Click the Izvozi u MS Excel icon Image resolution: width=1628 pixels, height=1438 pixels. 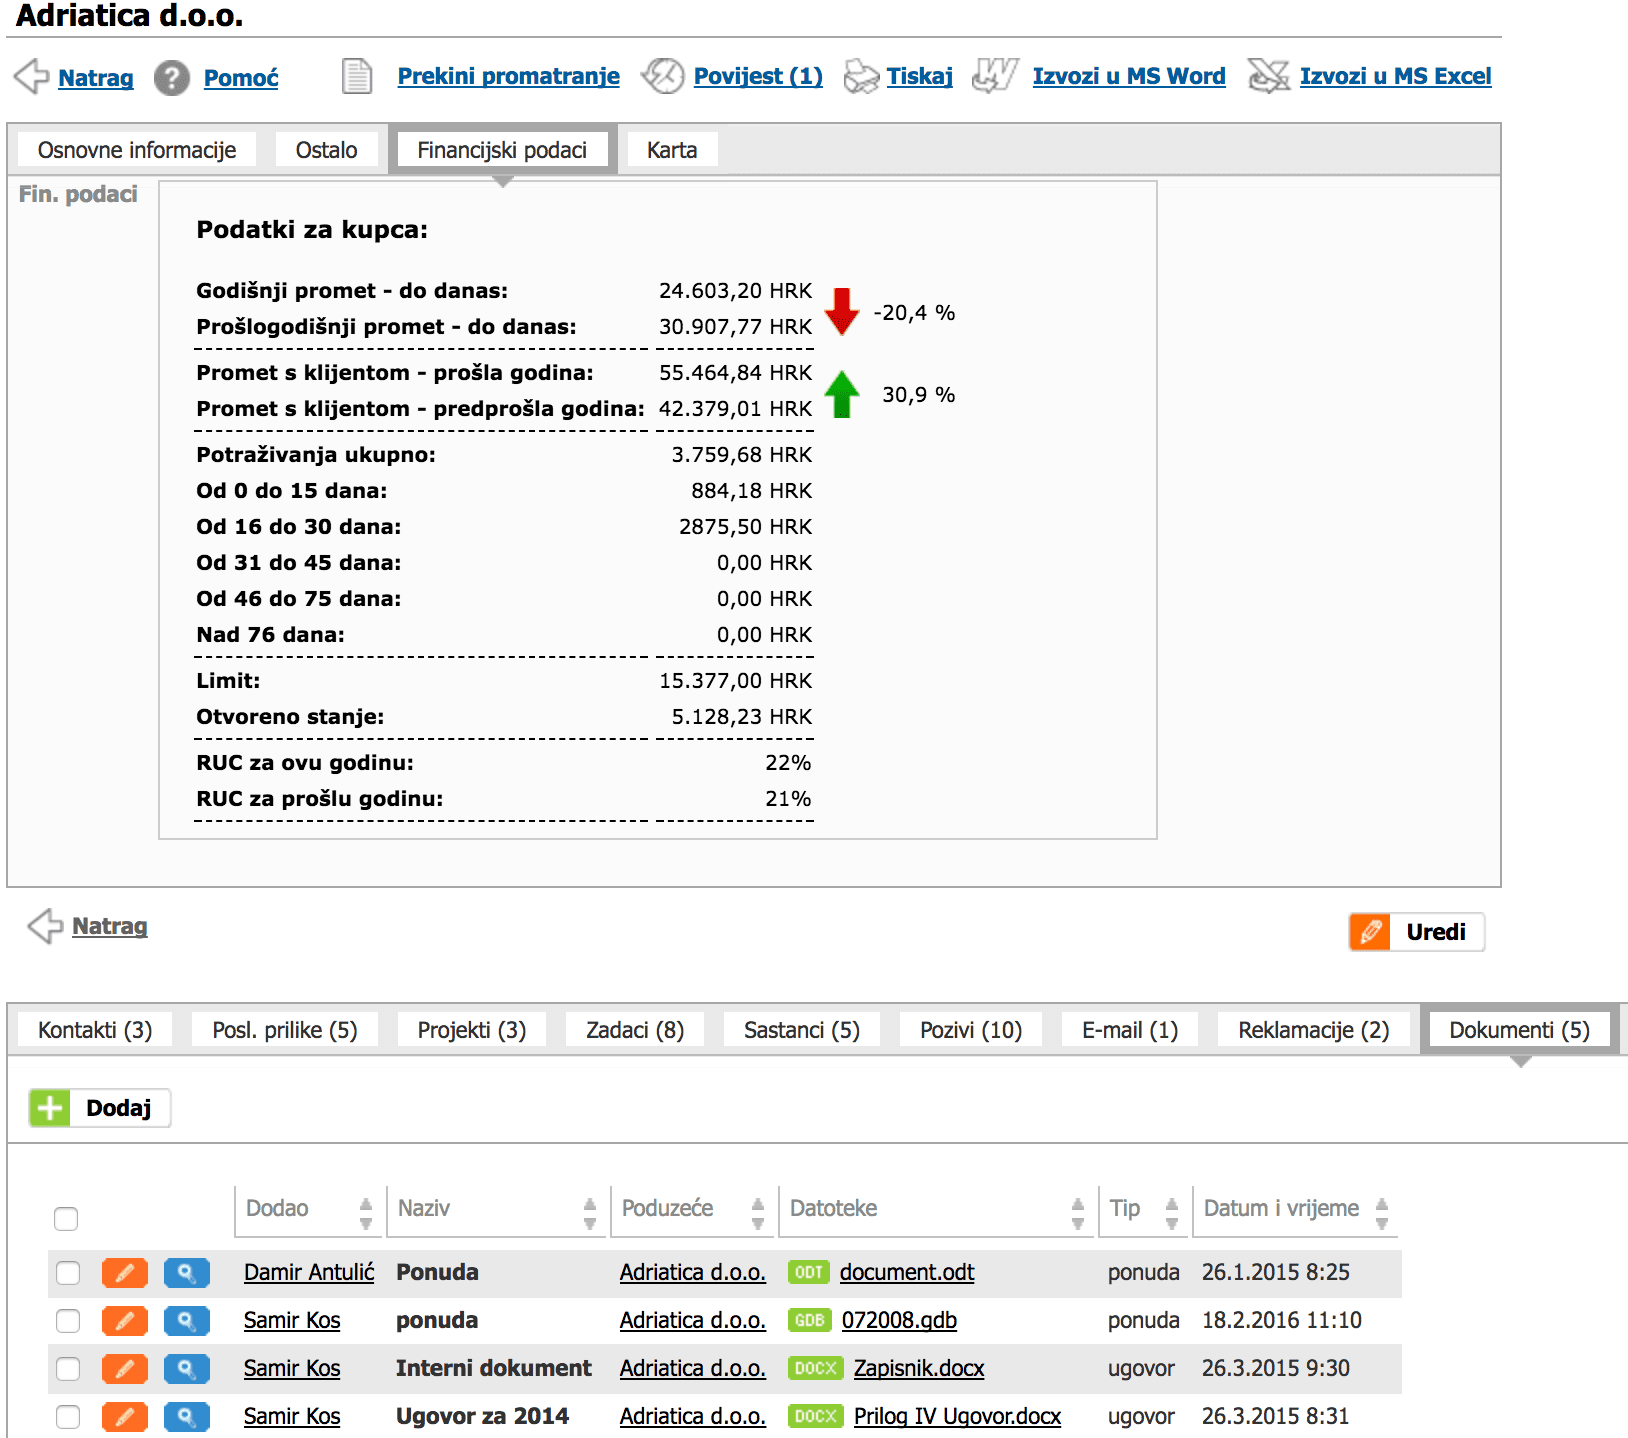1268,75
